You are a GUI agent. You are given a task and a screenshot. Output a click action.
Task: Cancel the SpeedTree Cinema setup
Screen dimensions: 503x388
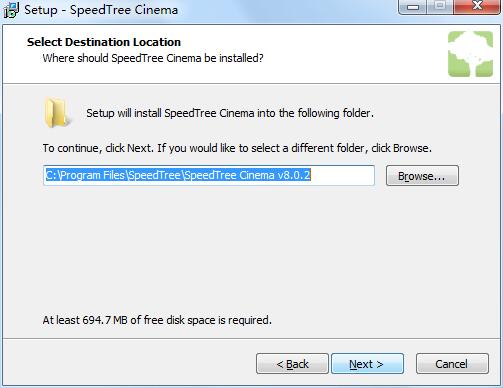click(452, 364)
